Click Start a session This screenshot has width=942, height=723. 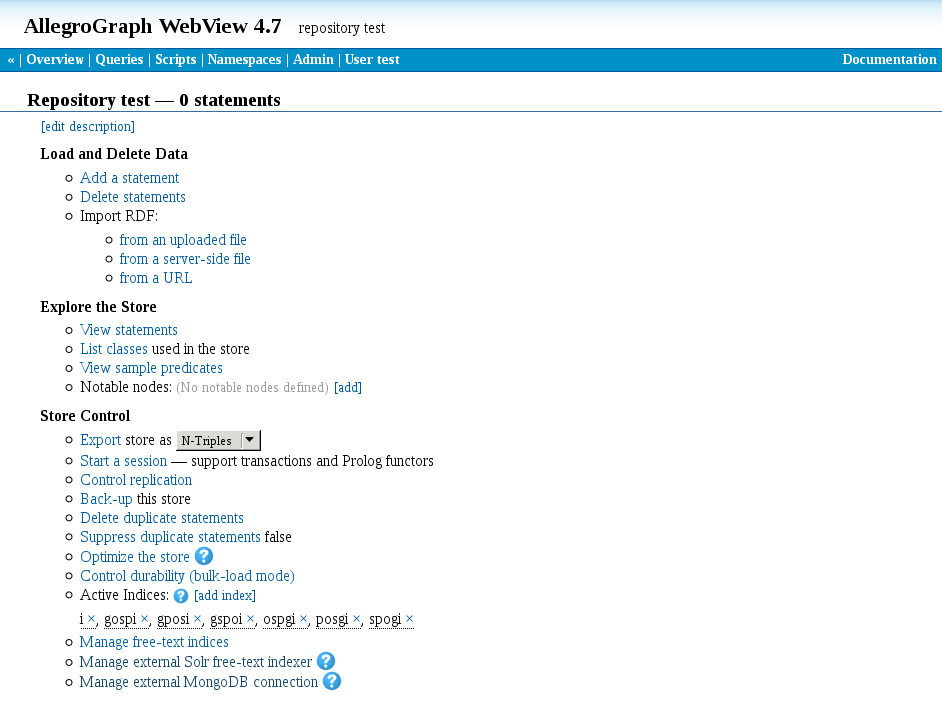click(x=123, y=461)
